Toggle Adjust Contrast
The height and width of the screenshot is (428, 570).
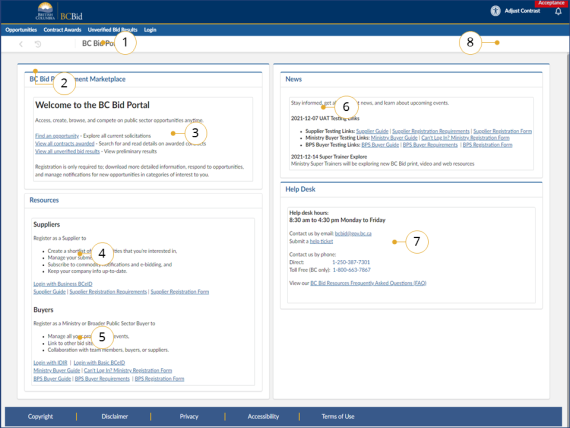(x=522, y=11)
